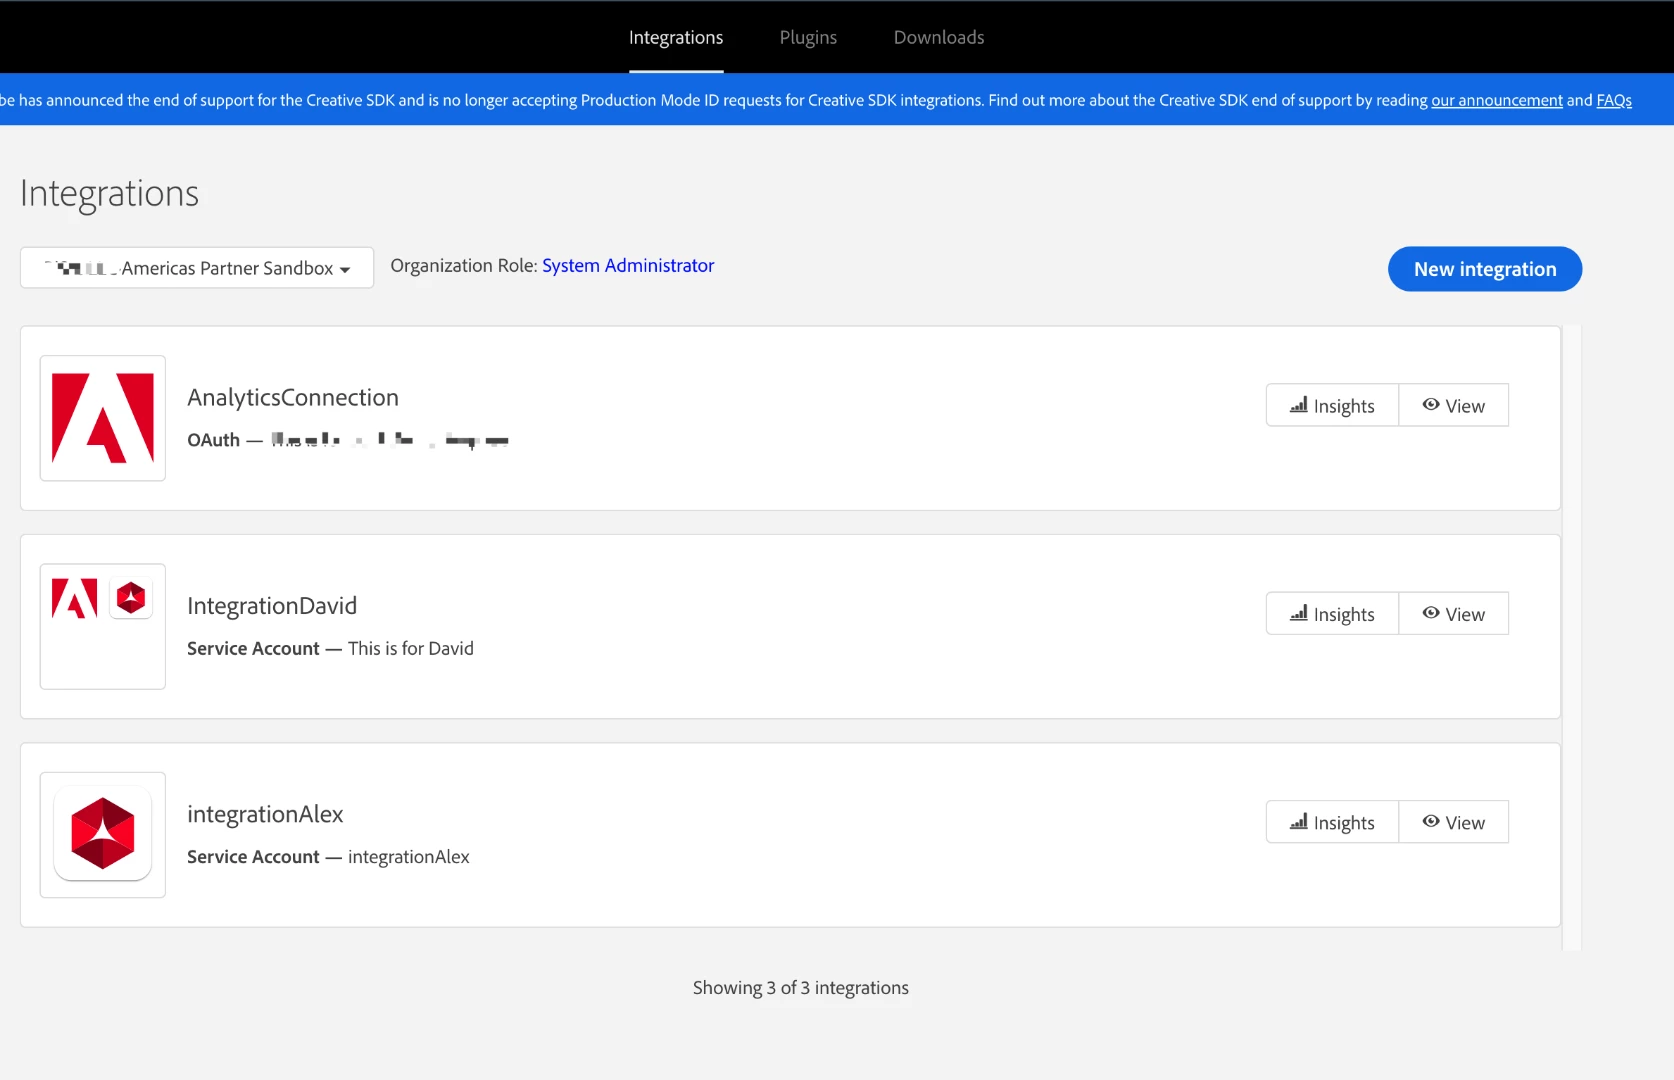1674x1080 pixels.
Task: Expand the Americas Partner Sandbox organization dropdown
Action: [x=197, y=268]
